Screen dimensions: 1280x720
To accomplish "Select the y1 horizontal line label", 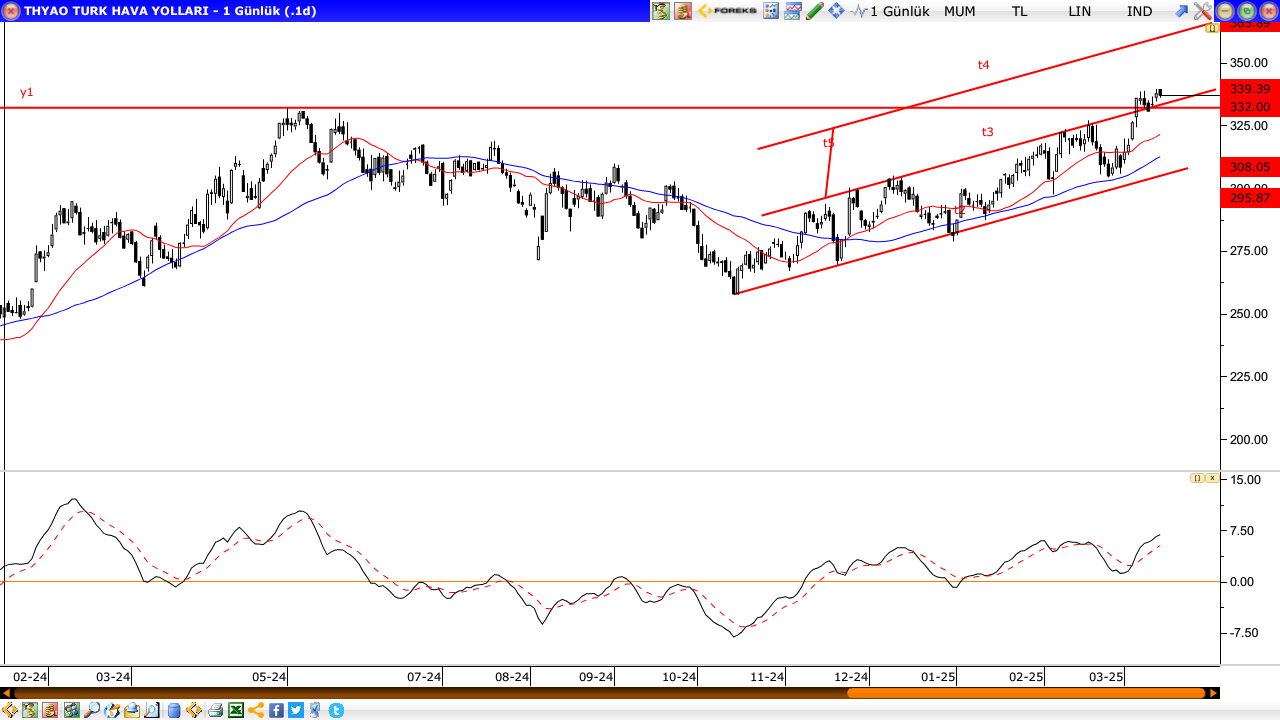I will click(x=27, y=92).
